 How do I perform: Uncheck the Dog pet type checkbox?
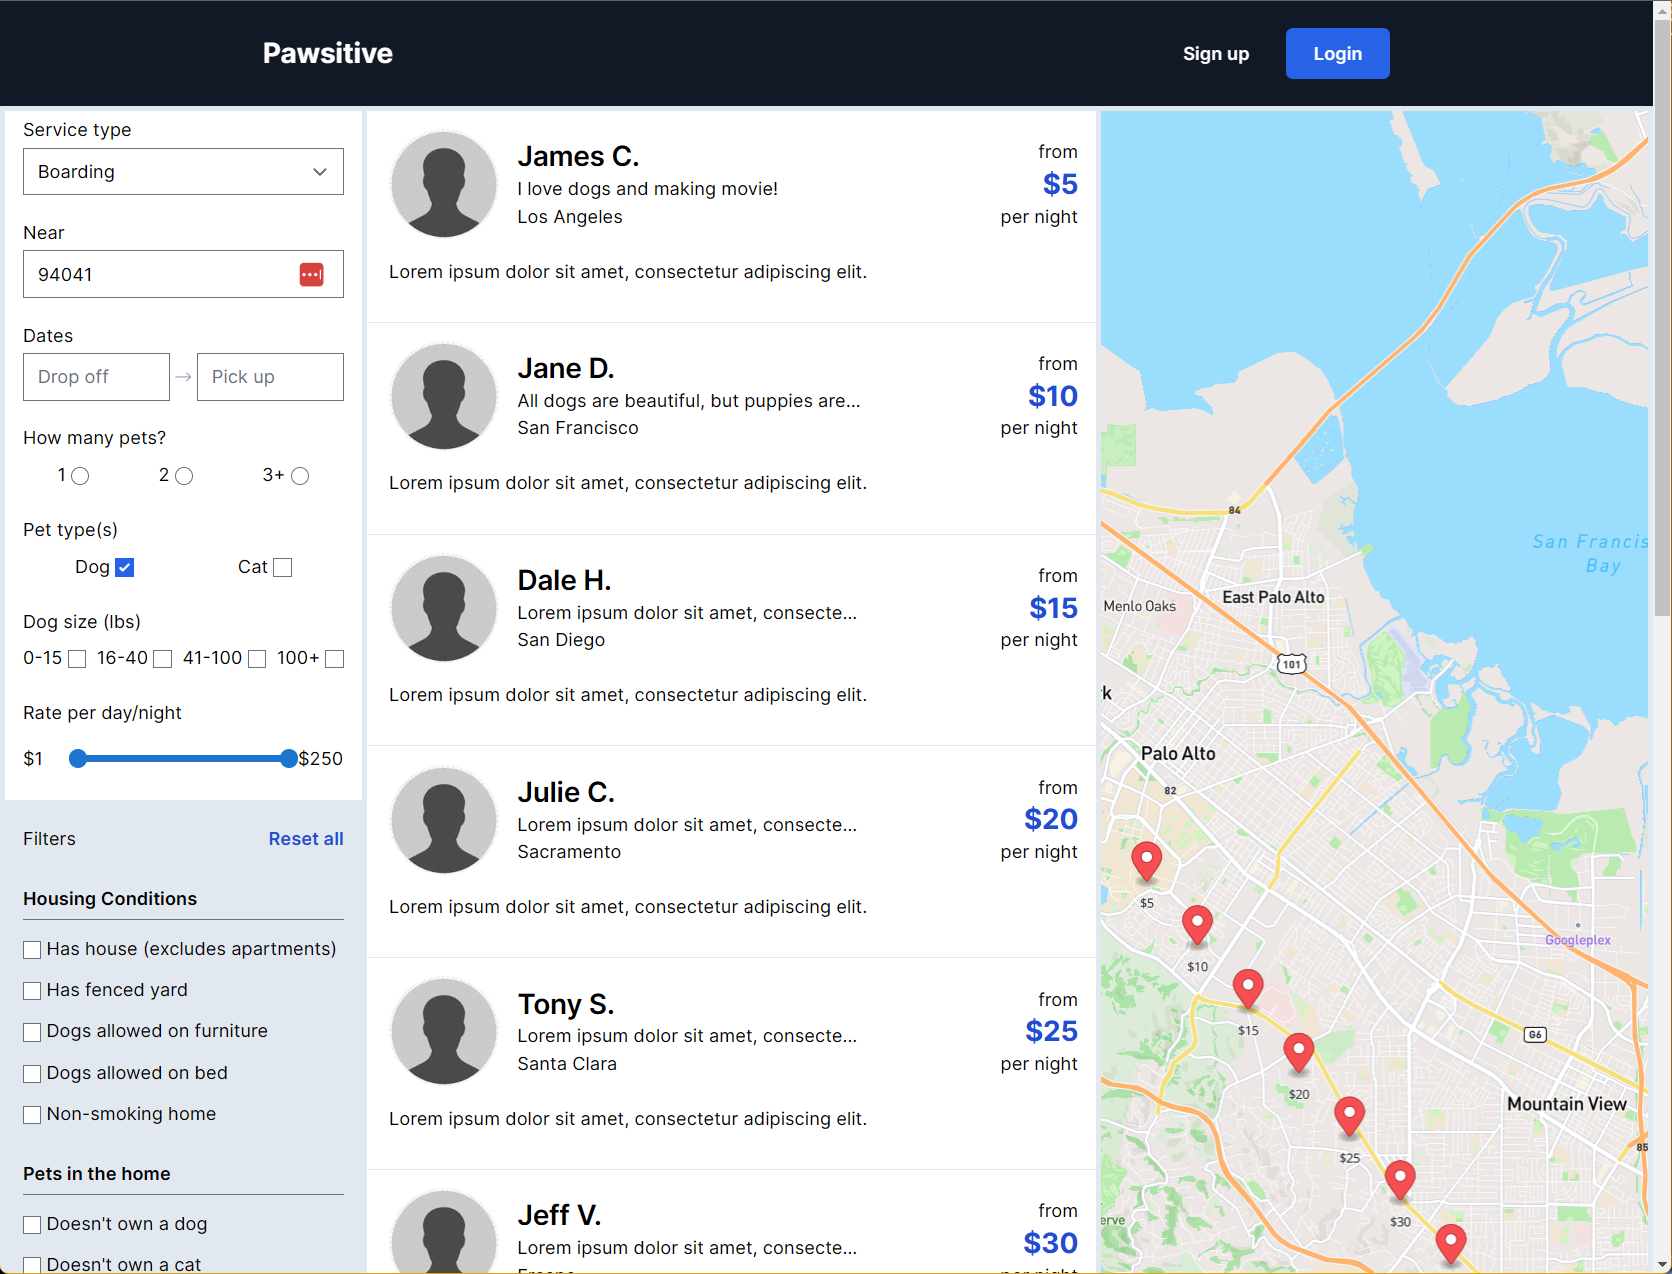point(124,568)
